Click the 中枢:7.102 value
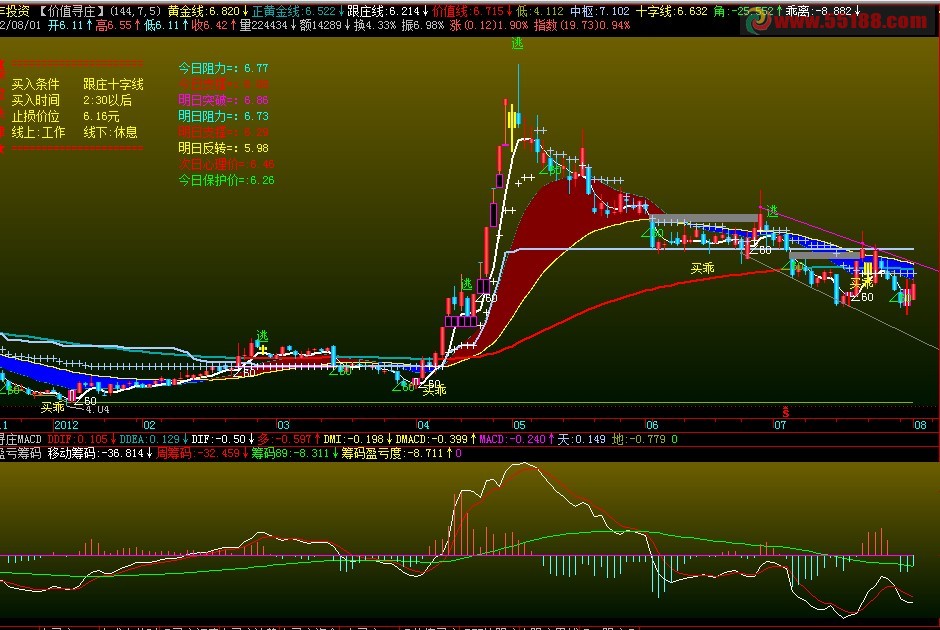 (599, 11)
